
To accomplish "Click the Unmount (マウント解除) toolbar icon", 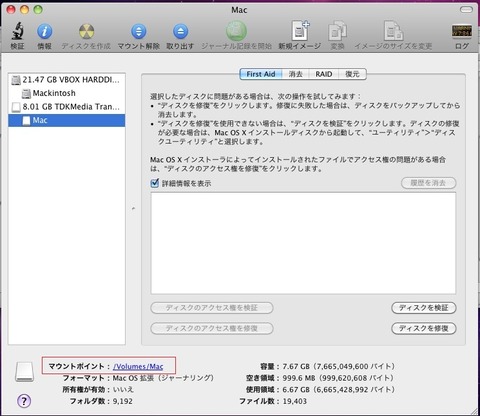I will [x=139, y=32].
